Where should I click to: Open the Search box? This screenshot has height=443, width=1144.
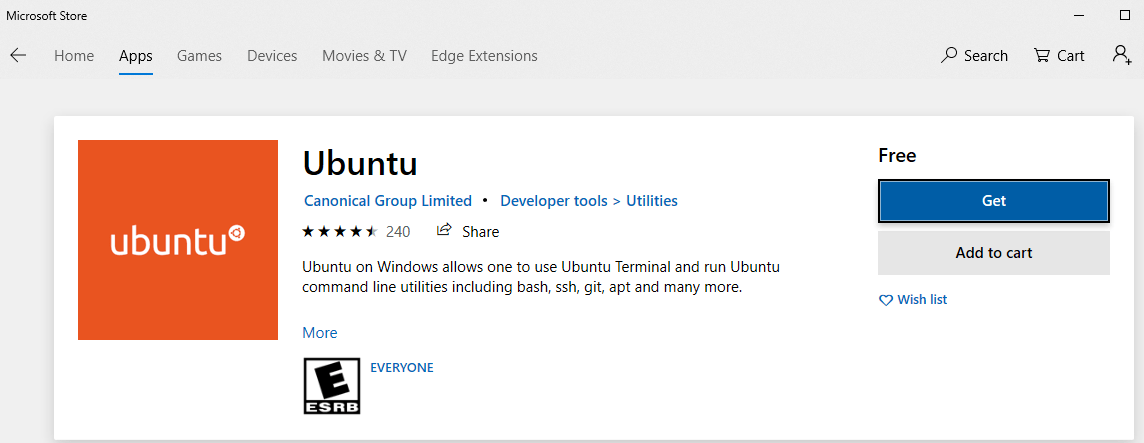(974, 55)
